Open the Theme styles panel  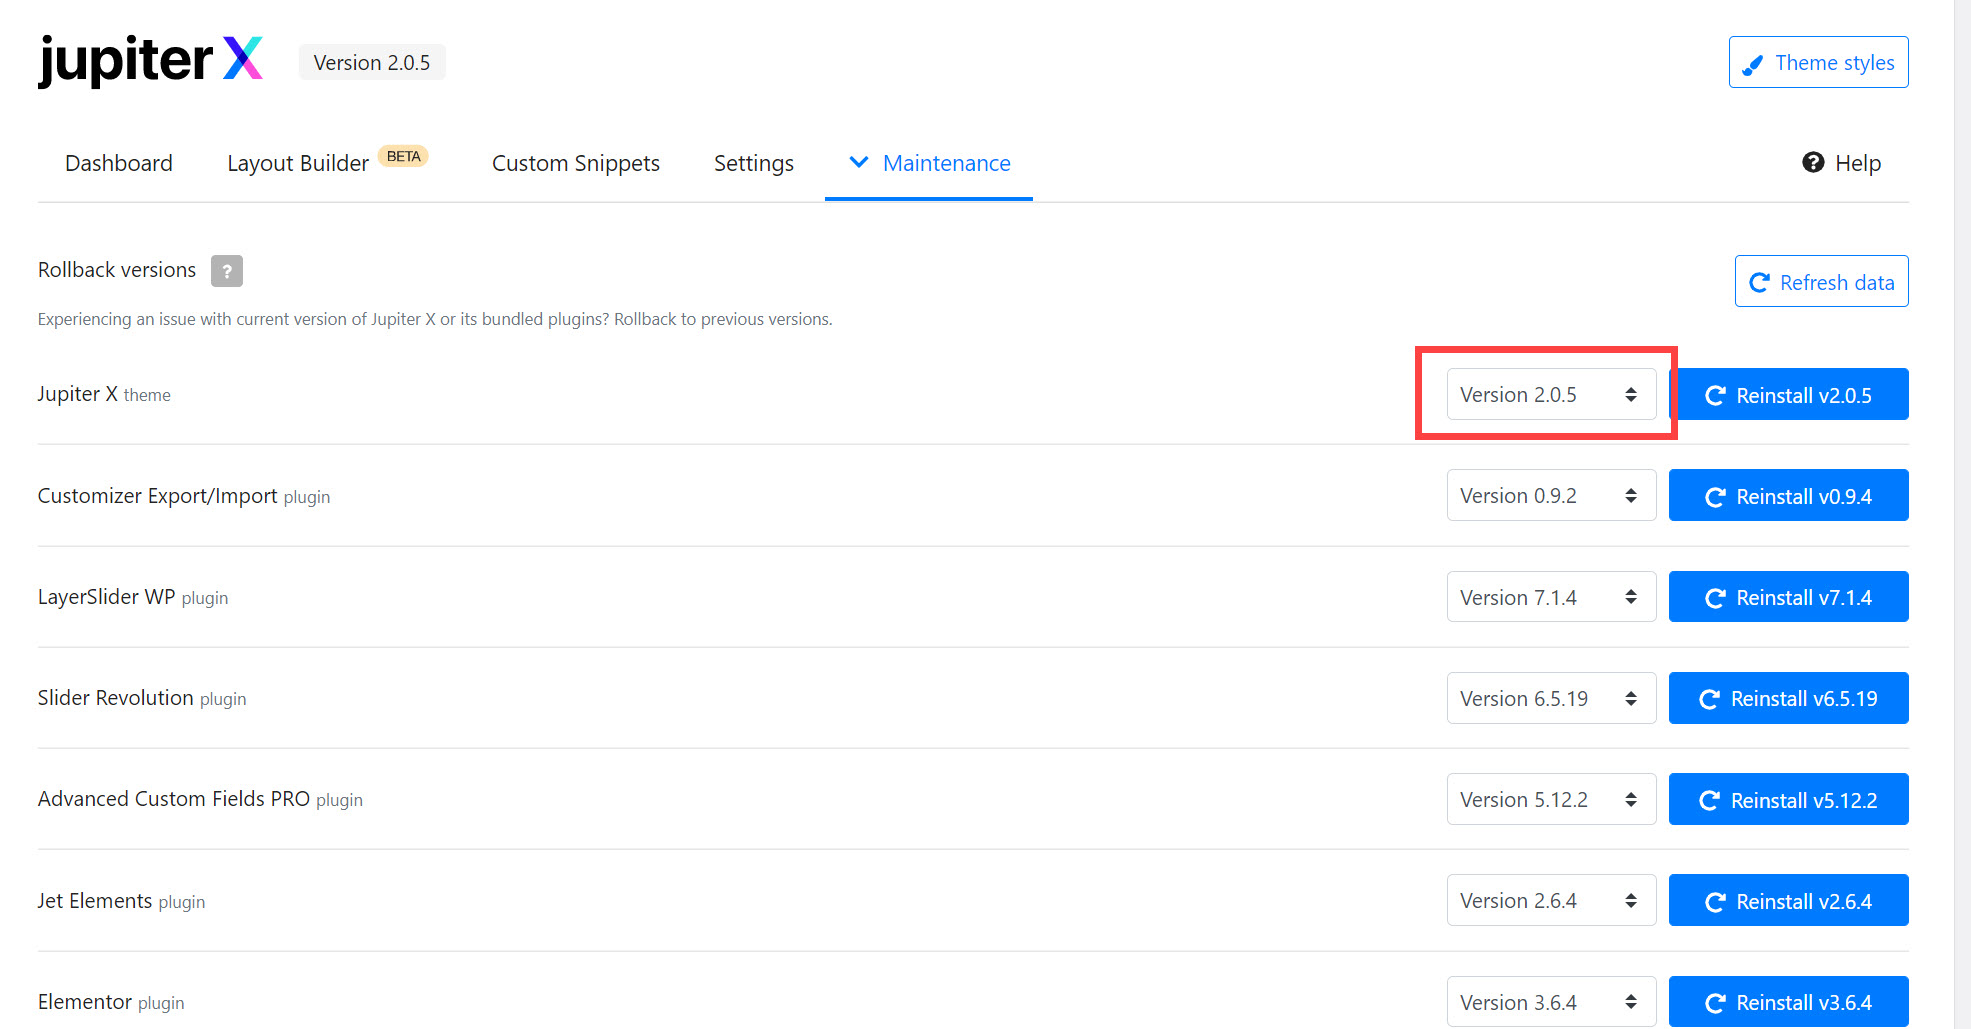(1818, 62)
